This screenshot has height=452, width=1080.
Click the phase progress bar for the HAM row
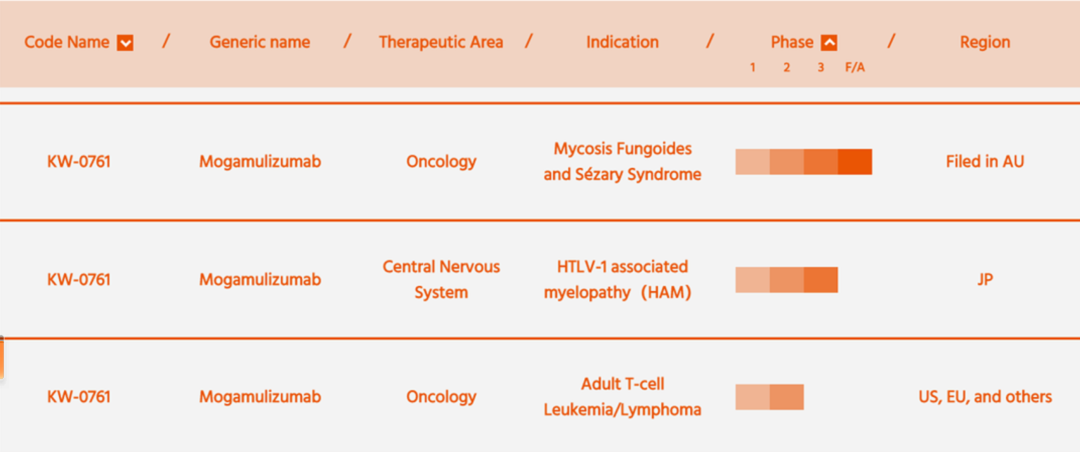pos(787,279)
